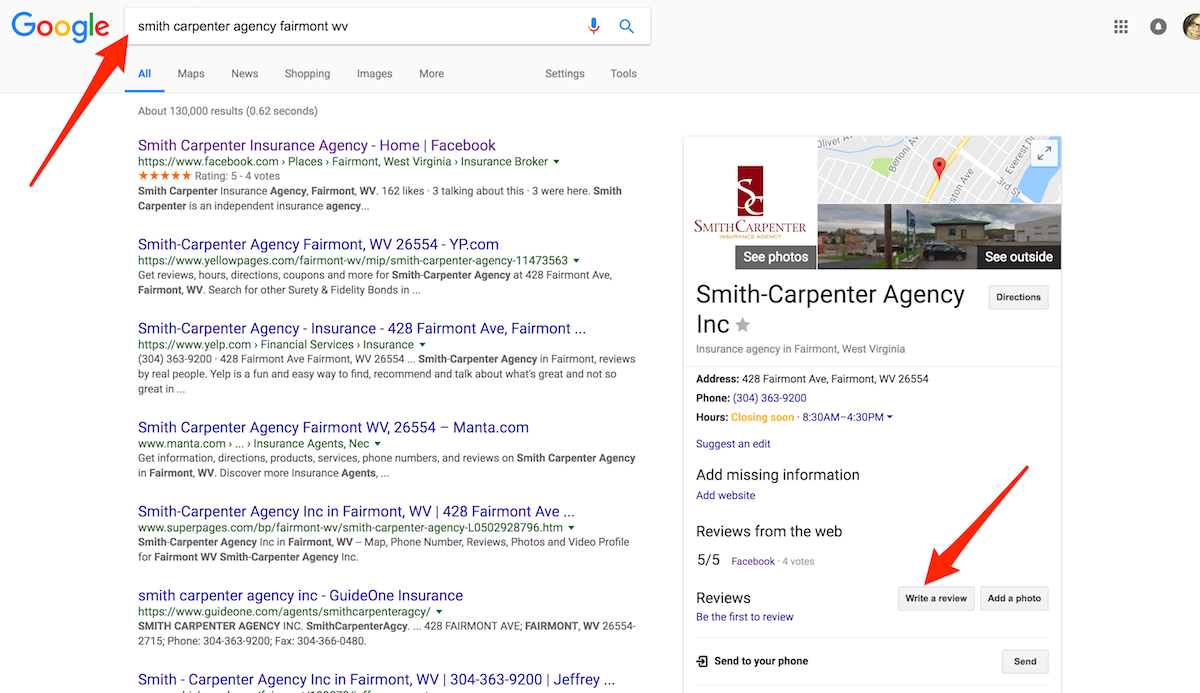Viewport: 1200px width, 693px height.
Task: Start voice search with microphone icon
Action: pyautogui.click(x=594, y=26)
